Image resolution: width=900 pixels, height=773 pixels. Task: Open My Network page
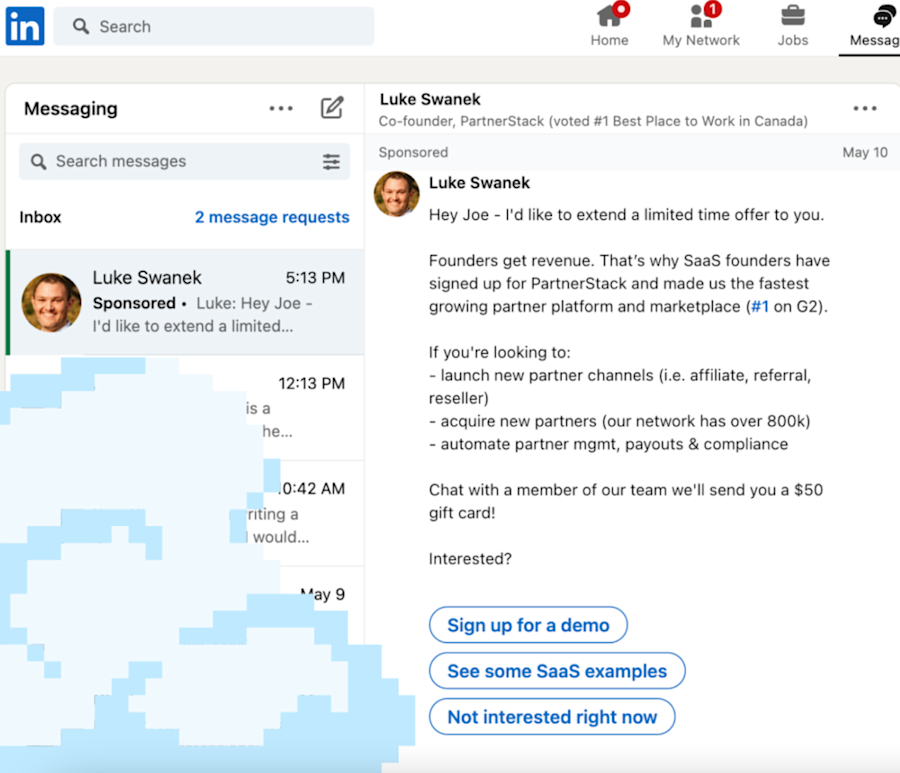(701, 27)
